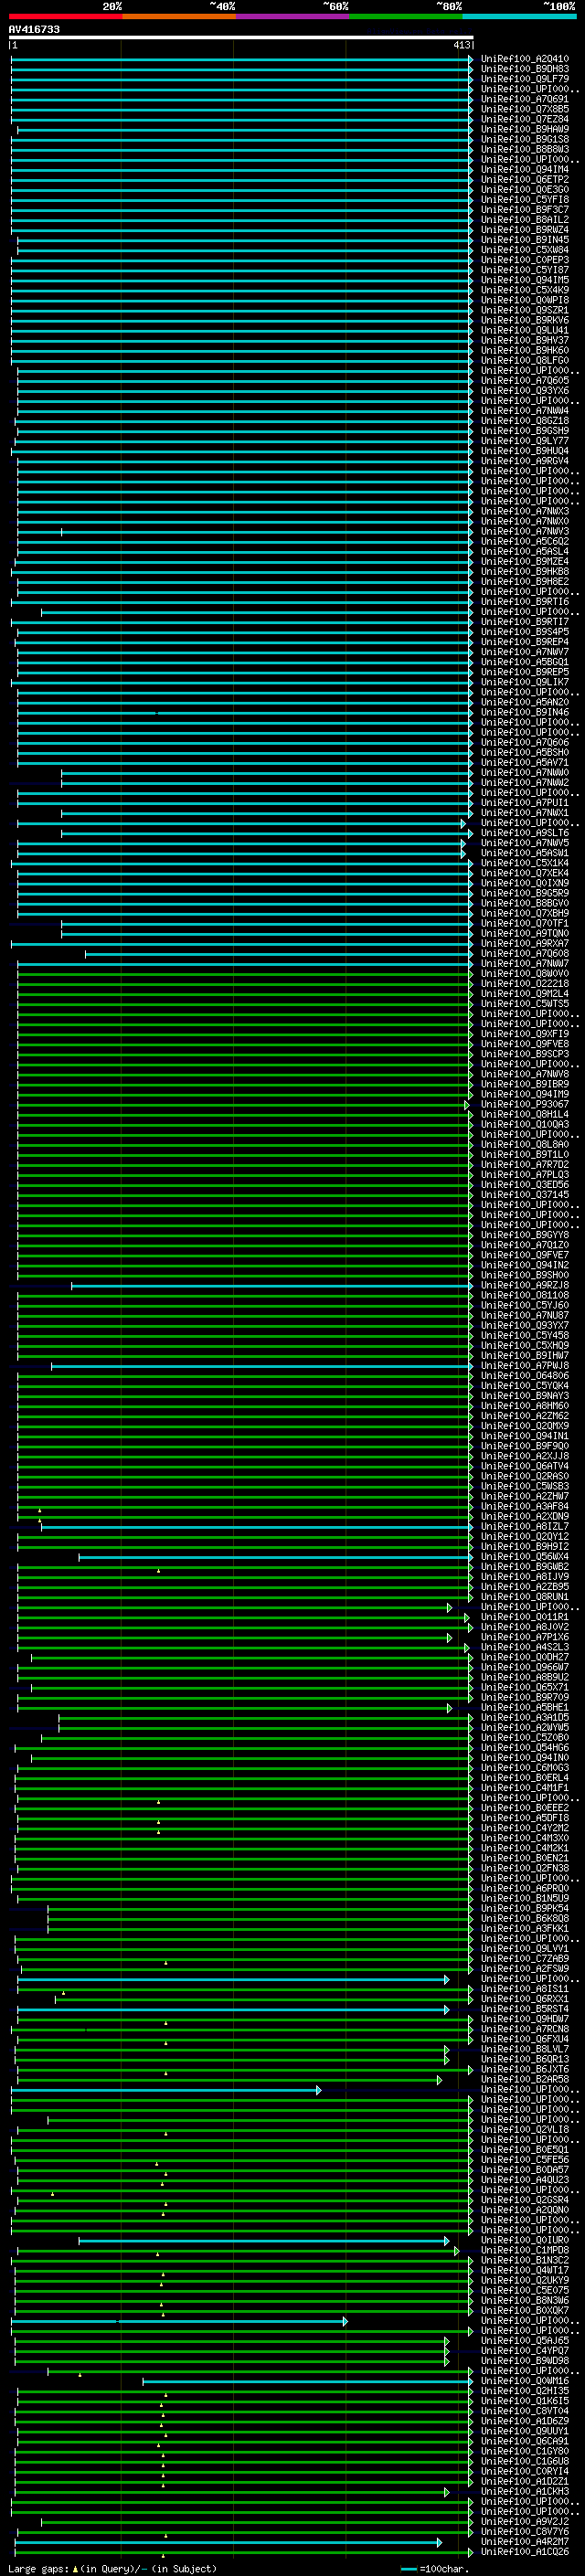Image resolution: width=585 pixels, height=2576 pixels.
Task: Select the UniRef100_Q7X8B5 label
Action: click(x=525, y=109)
